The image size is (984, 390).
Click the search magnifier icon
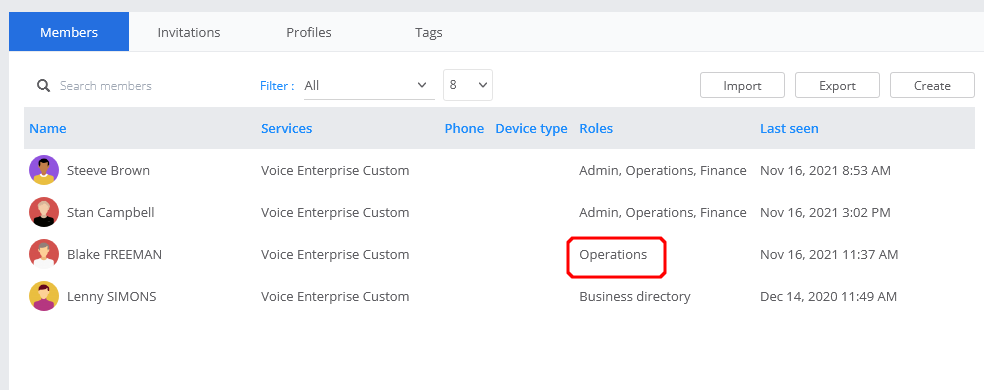[x=43, y=85]
